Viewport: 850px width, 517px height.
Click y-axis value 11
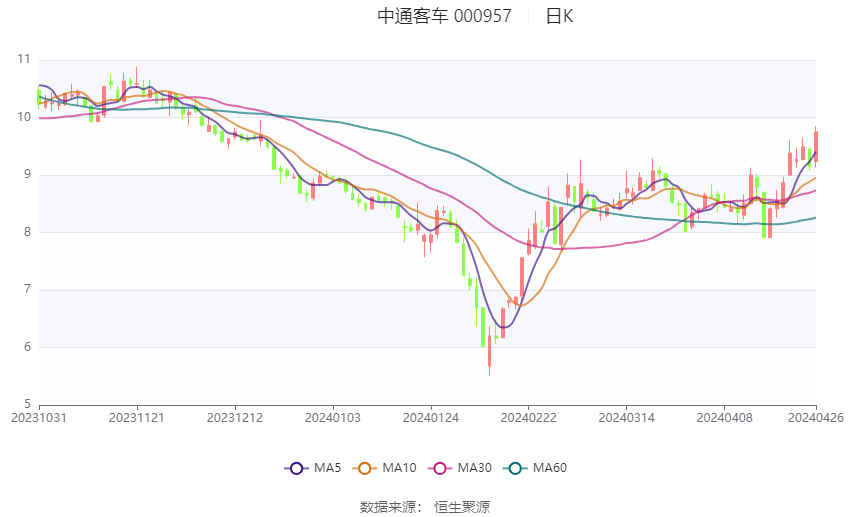(x=24, y=59)
